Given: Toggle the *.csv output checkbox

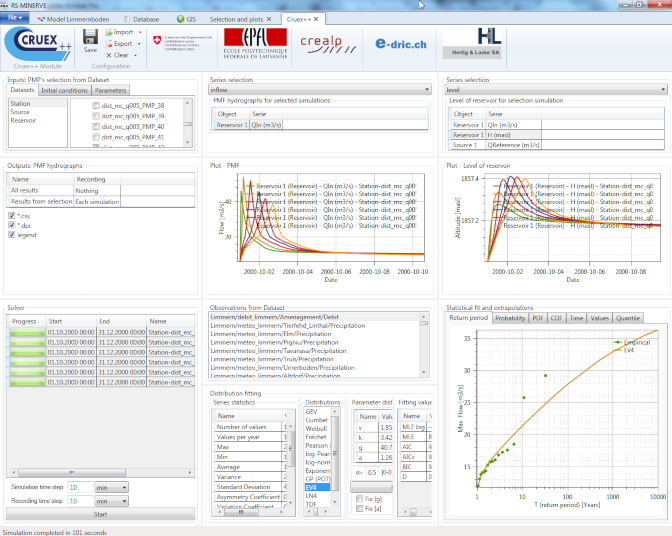Looking at the screenshot, I should [x=12, y=216].
